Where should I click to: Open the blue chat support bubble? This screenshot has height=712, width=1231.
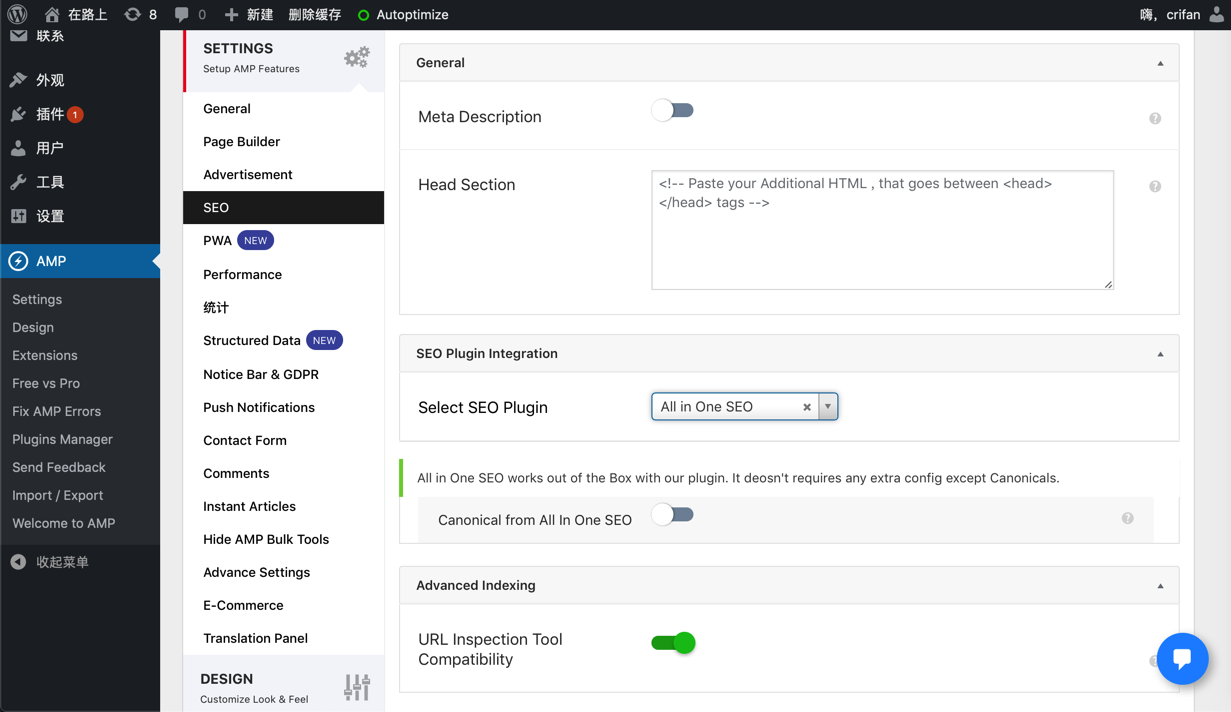coord(1182,658)
